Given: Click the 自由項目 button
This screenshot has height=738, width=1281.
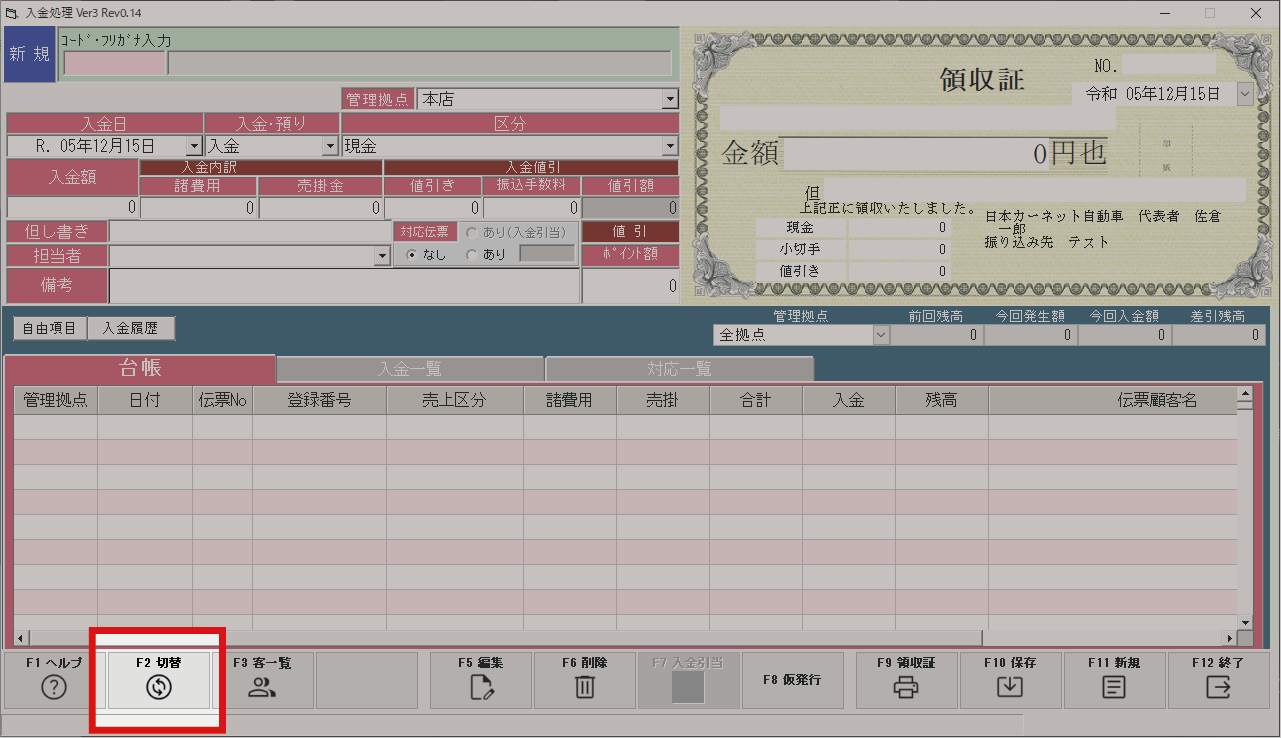Looking at the screenshot, I should (50, 328).
